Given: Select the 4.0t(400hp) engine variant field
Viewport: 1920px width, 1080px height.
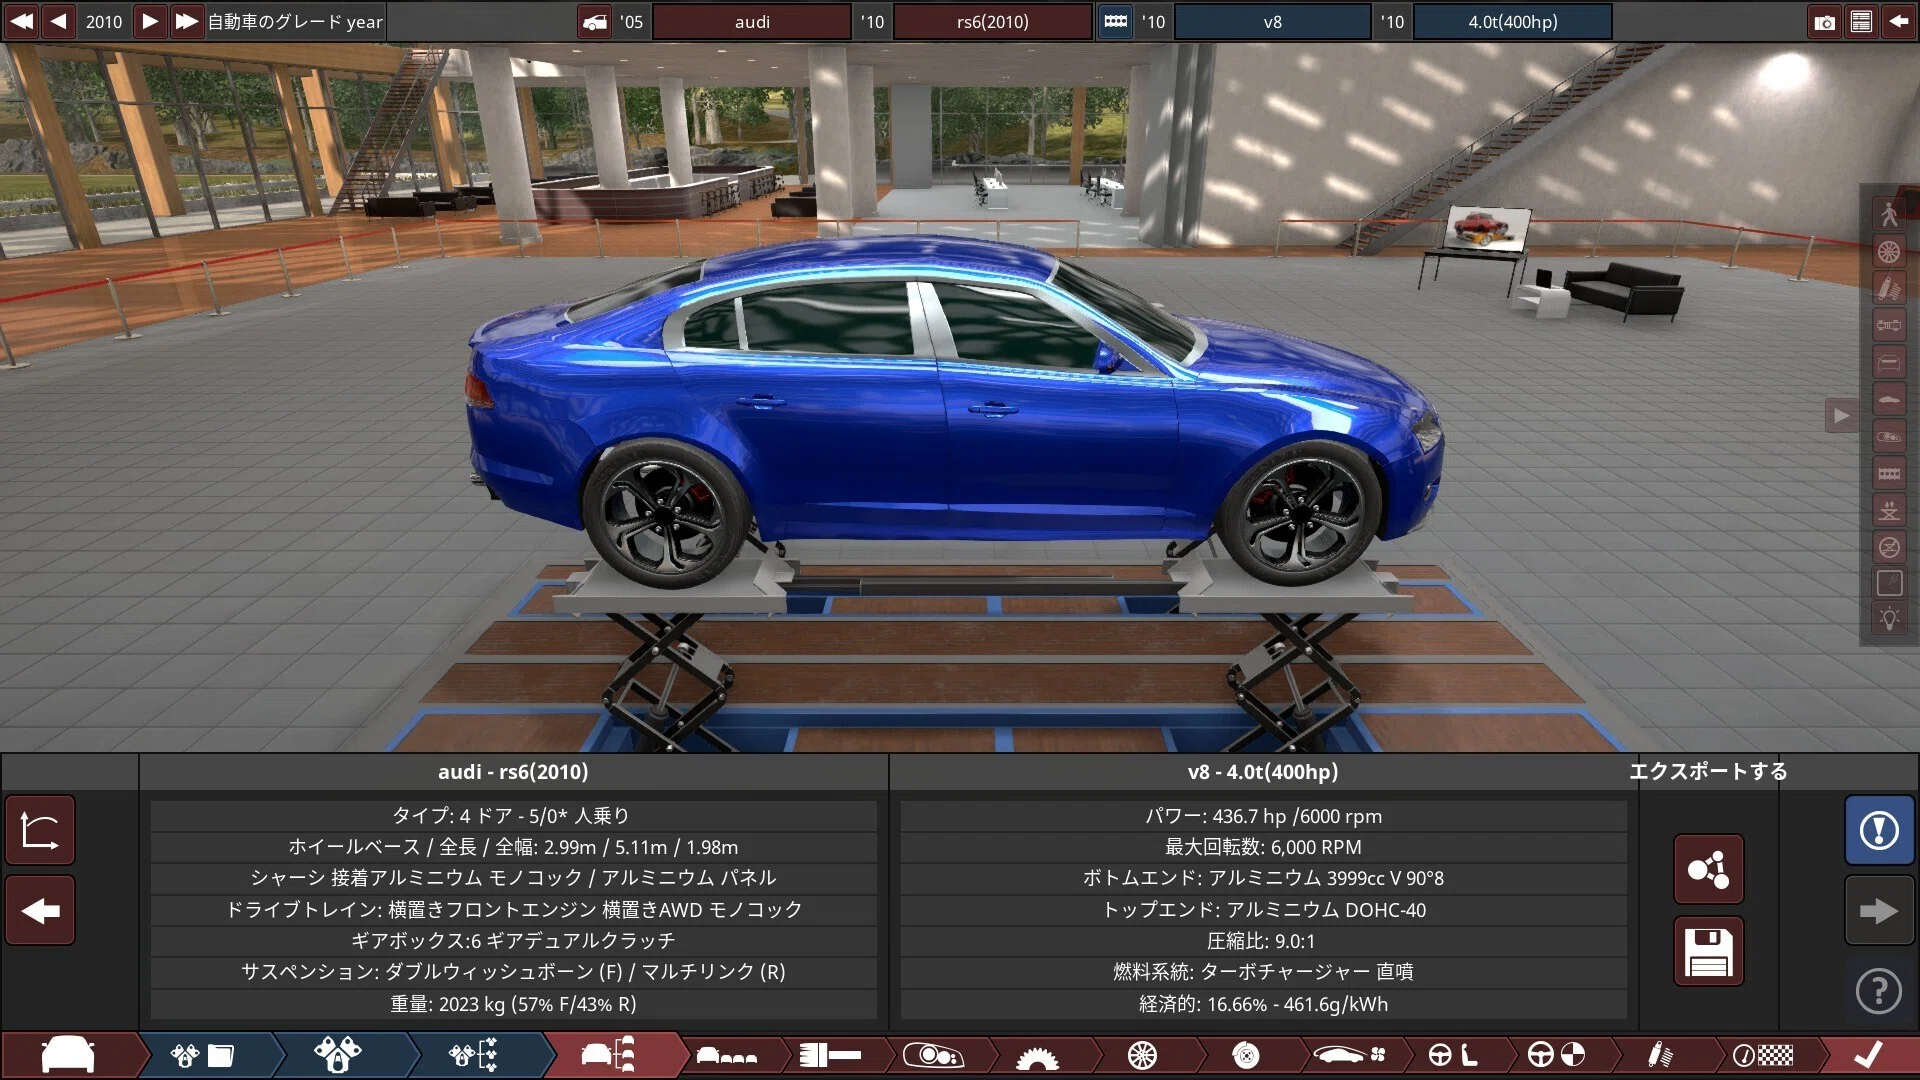Looking at the screenshot, I should point(1512,22).
